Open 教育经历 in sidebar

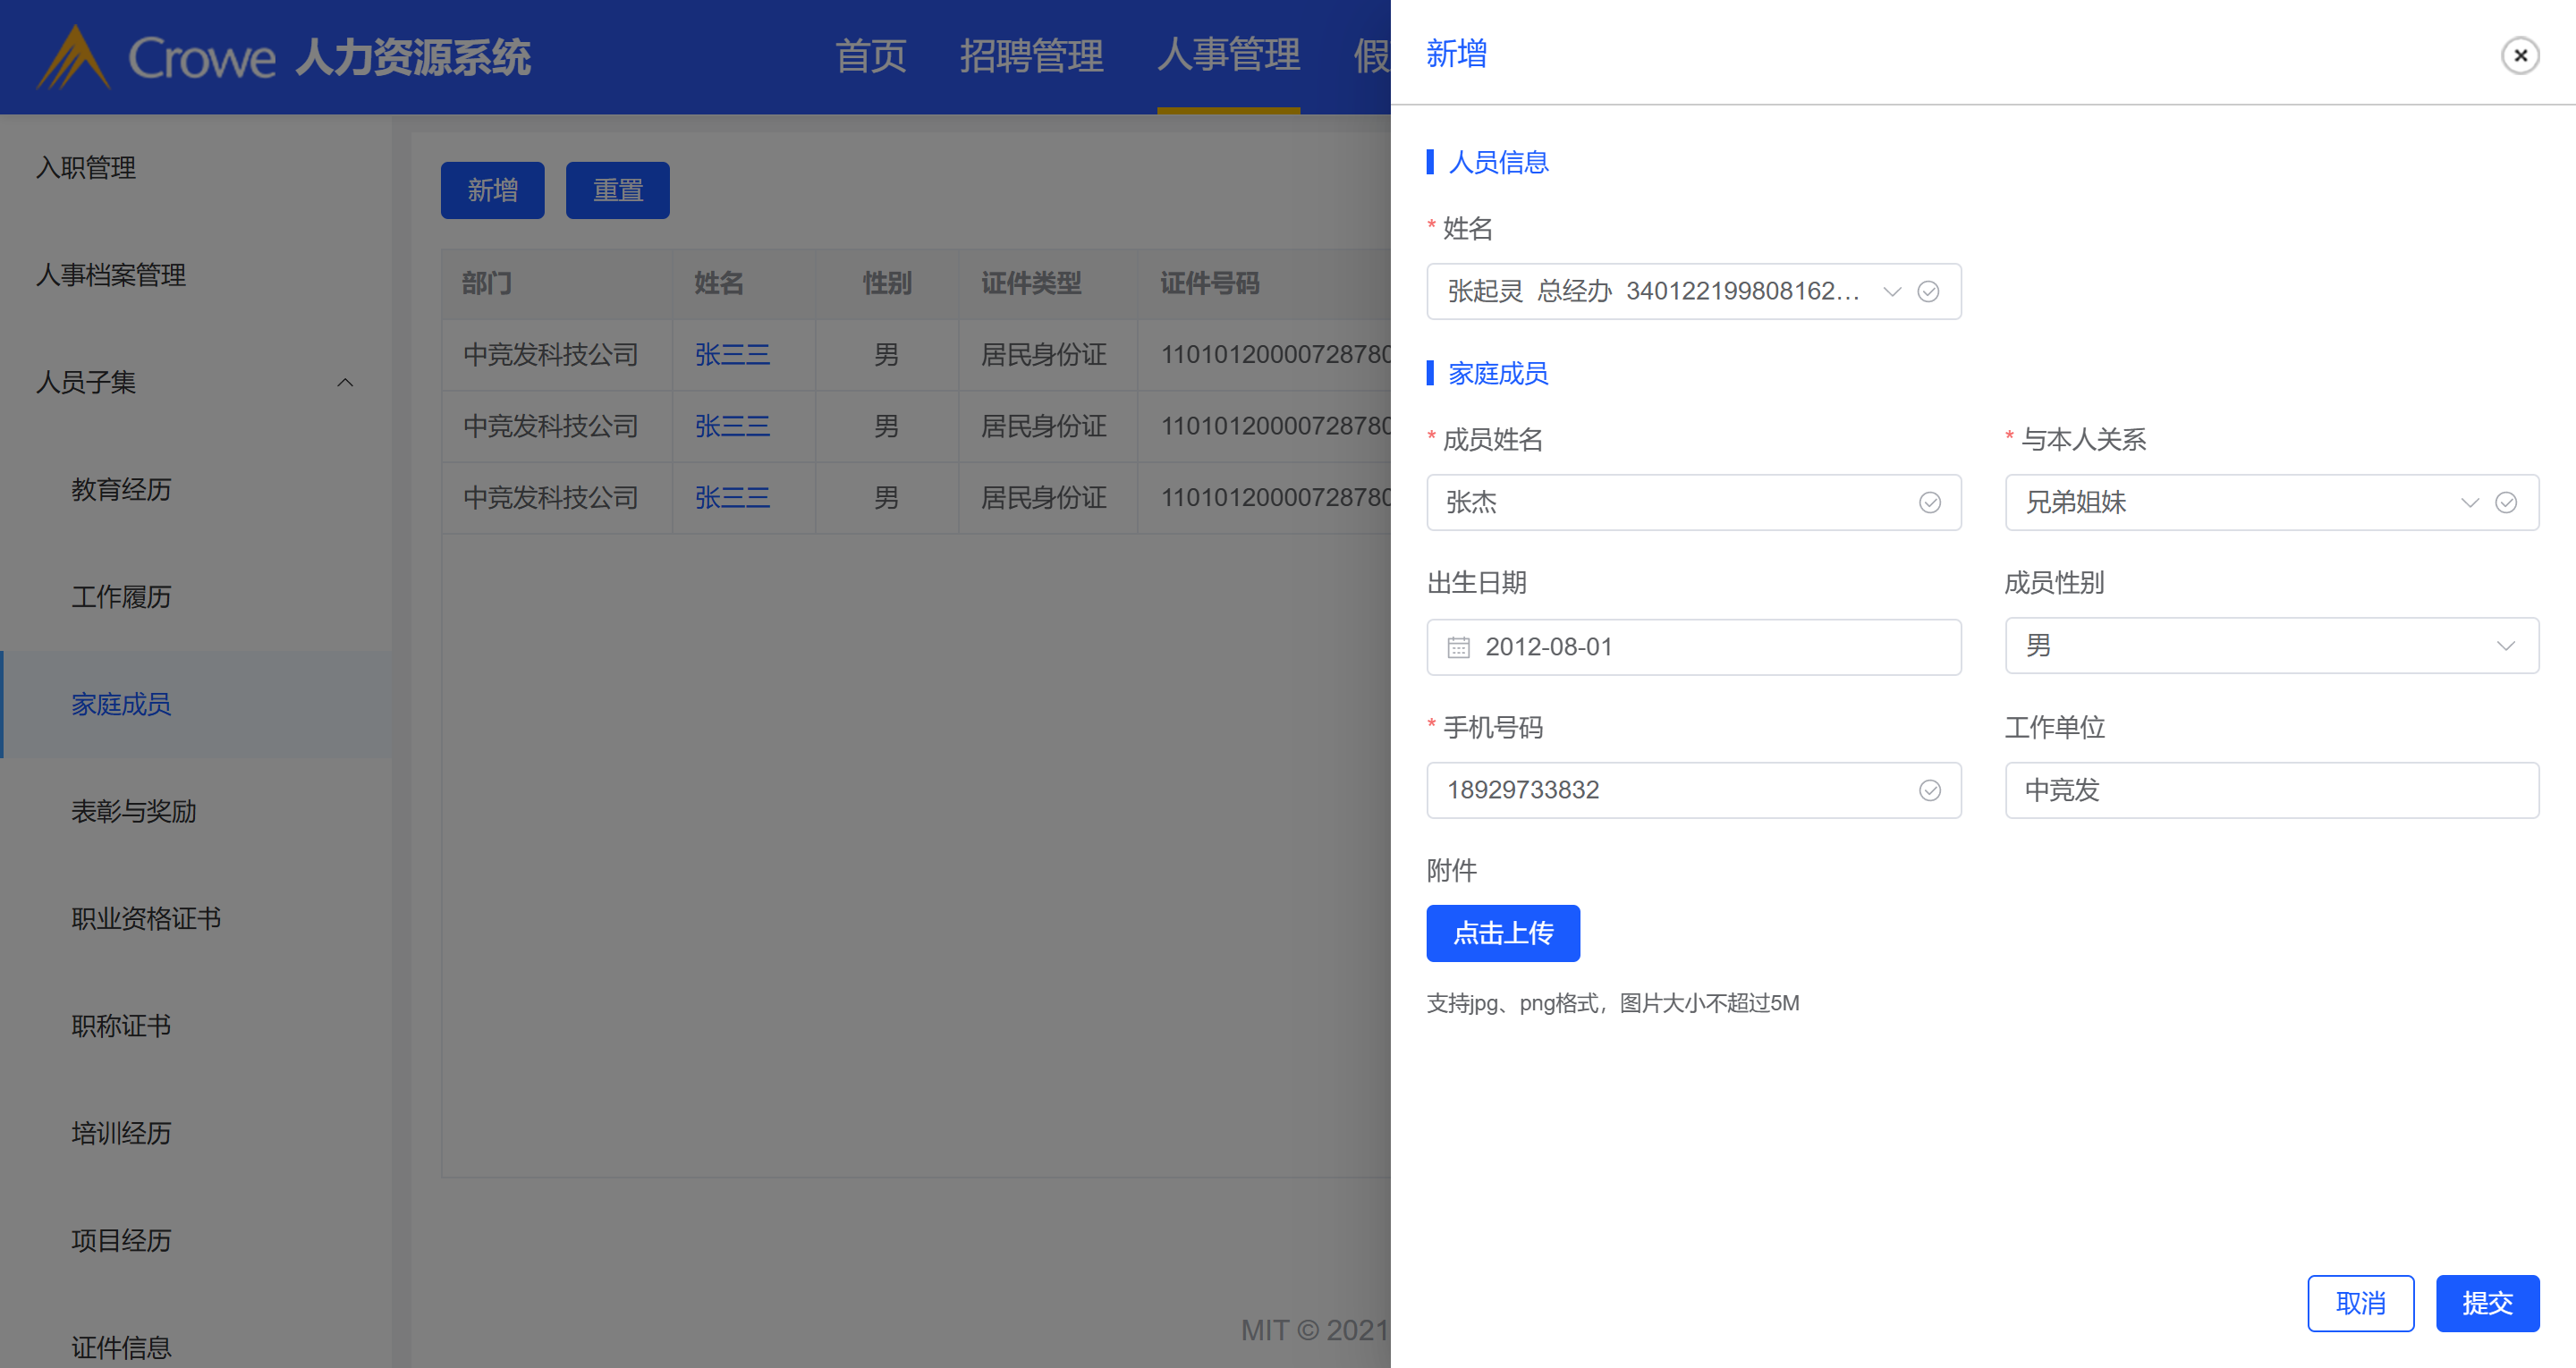pos(121,489)
